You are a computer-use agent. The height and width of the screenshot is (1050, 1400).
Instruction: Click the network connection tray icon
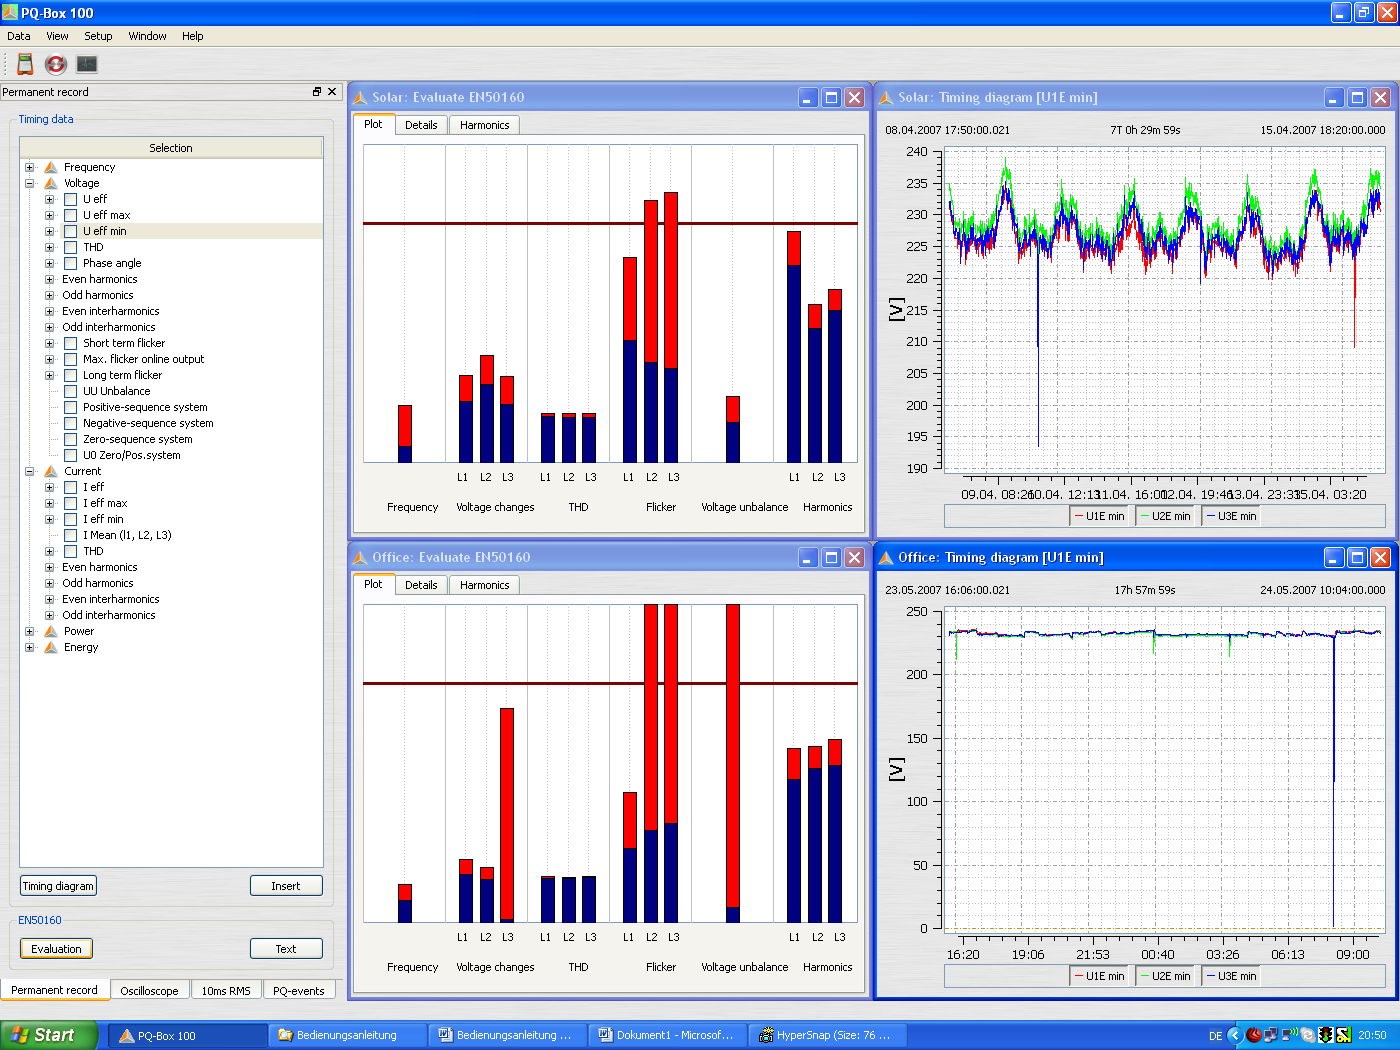click(x=1270, y=1035)
